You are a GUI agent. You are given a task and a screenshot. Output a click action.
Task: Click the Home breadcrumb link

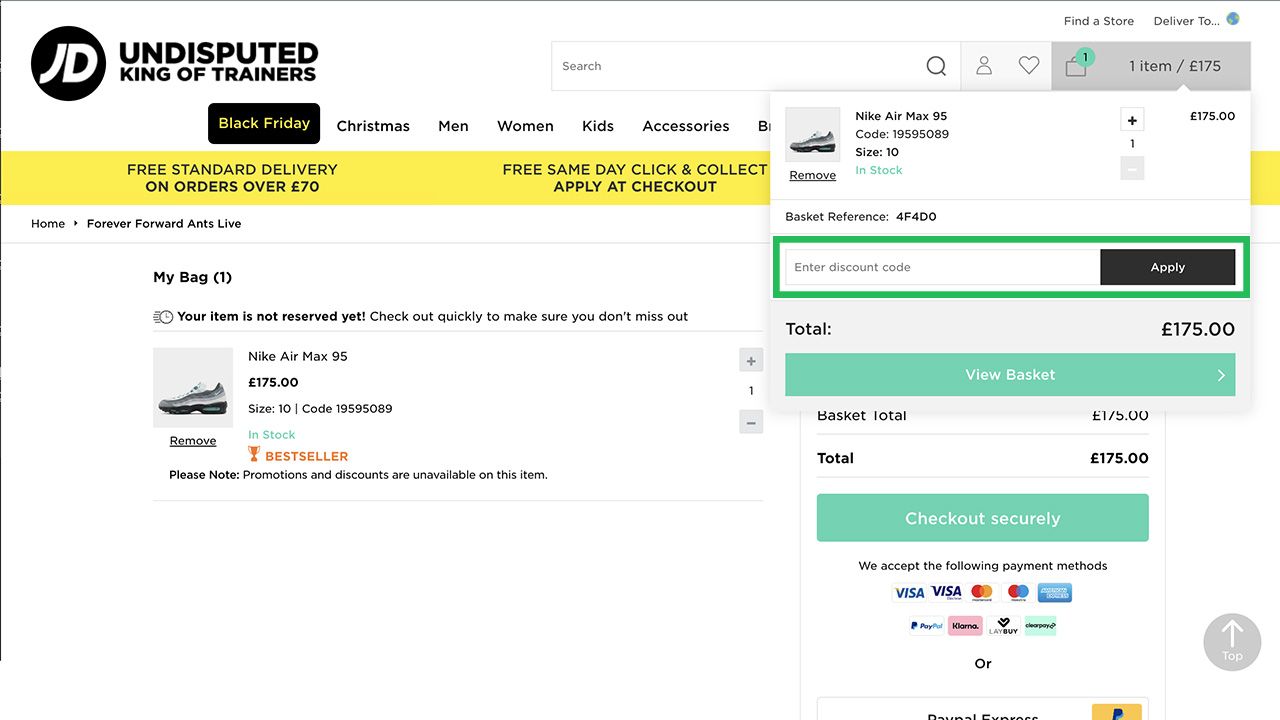pyautogui.click(x=48, y=224)
